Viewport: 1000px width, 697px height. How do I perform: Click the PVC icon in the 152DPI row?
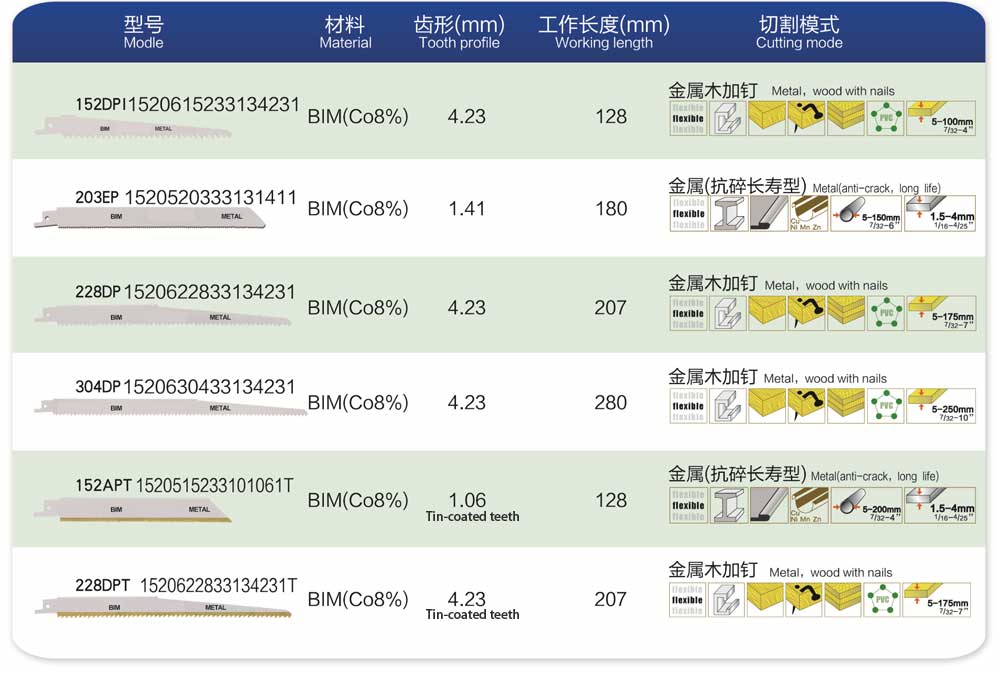pos(884,118)
